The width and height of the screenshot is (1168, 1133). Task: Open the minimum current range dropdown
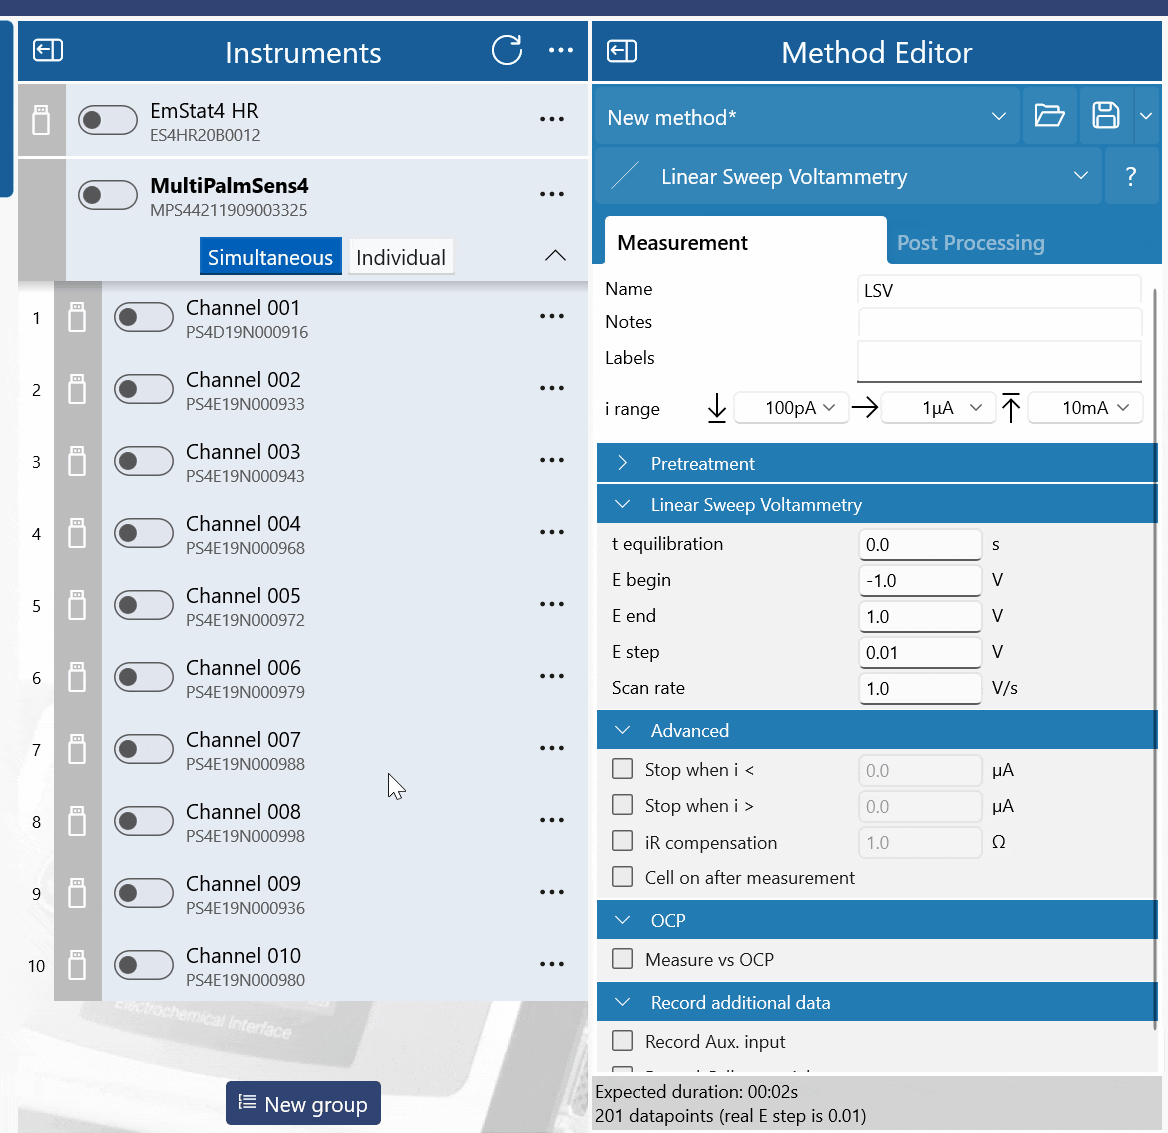point(791,408)
